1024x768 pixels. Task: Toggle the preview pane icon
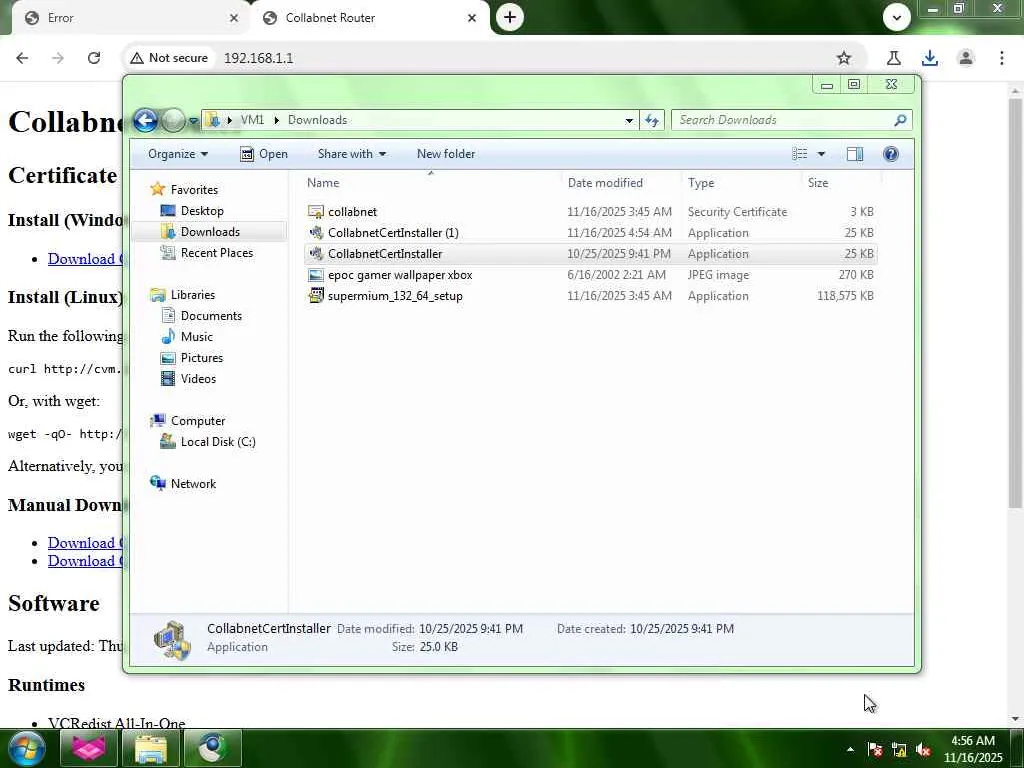click(855, 154)
